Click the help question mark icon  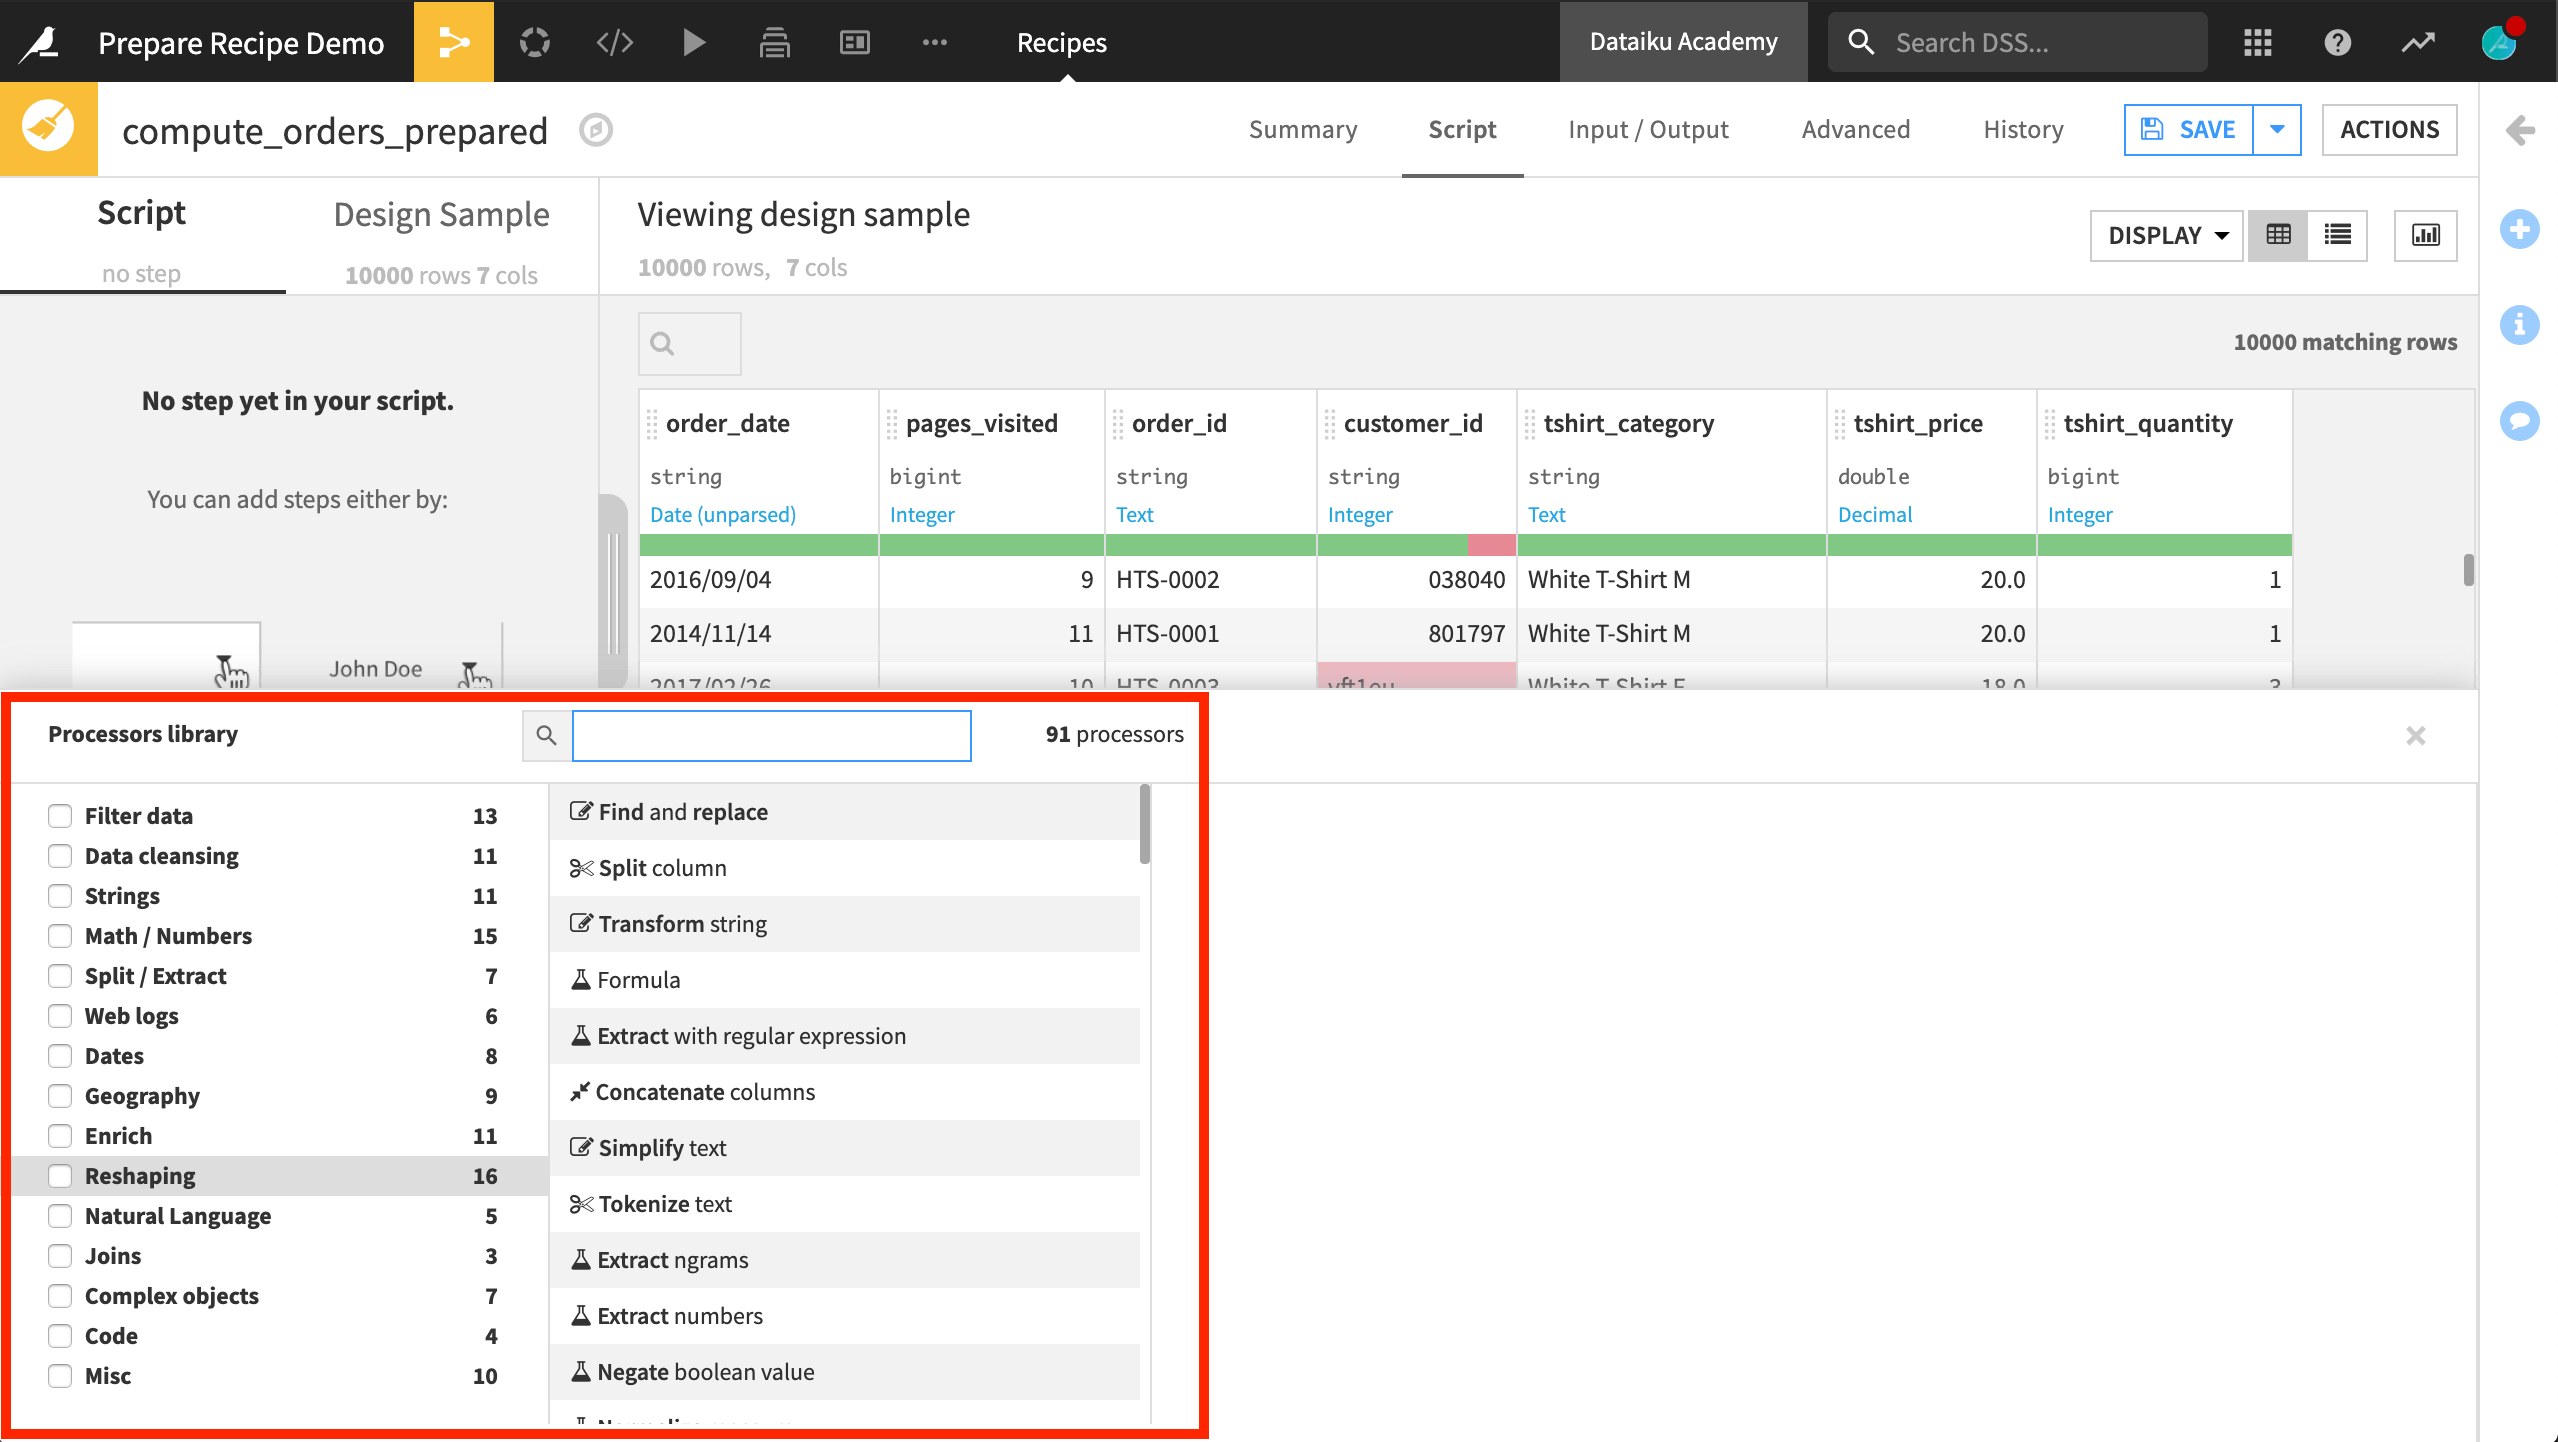2338,42
